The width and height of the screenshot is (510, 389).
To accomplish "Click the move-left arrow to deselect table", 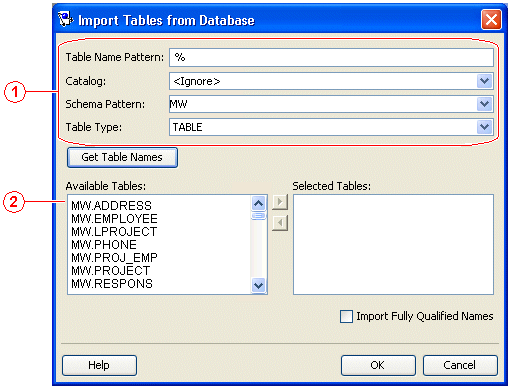I will click(280, 223).
